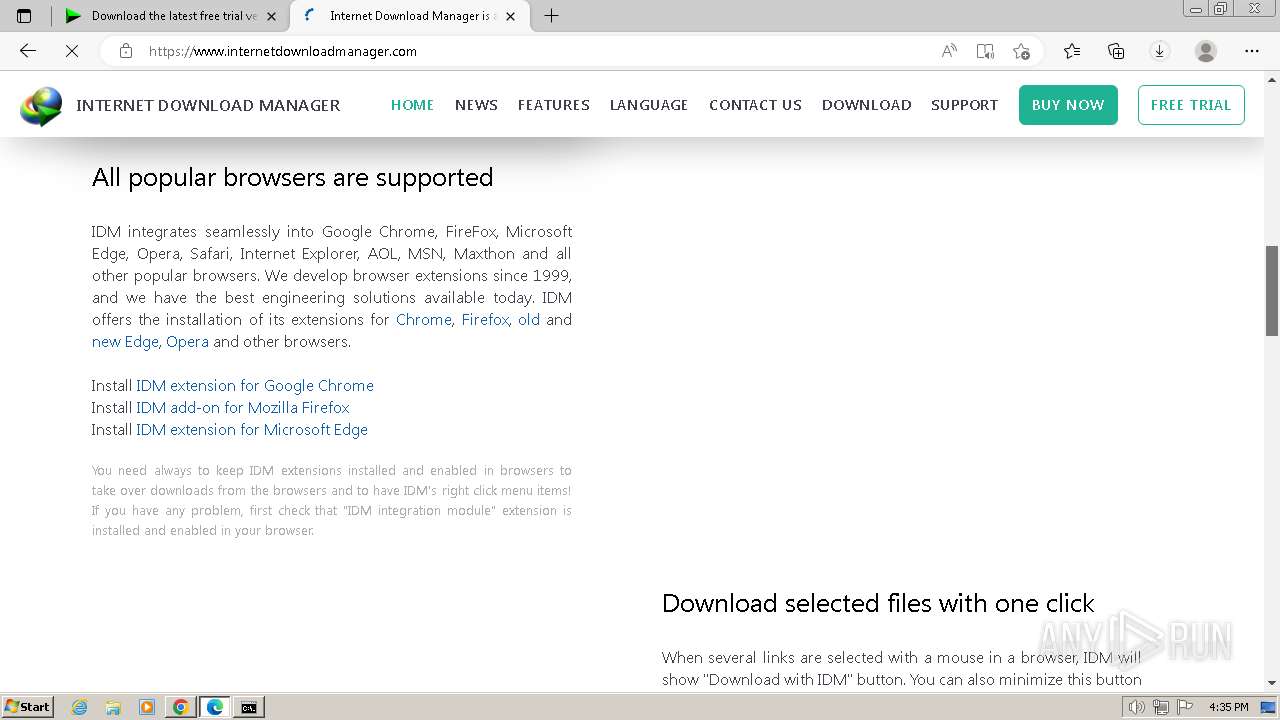Open CONTACT US page

(x=755, y=105)
